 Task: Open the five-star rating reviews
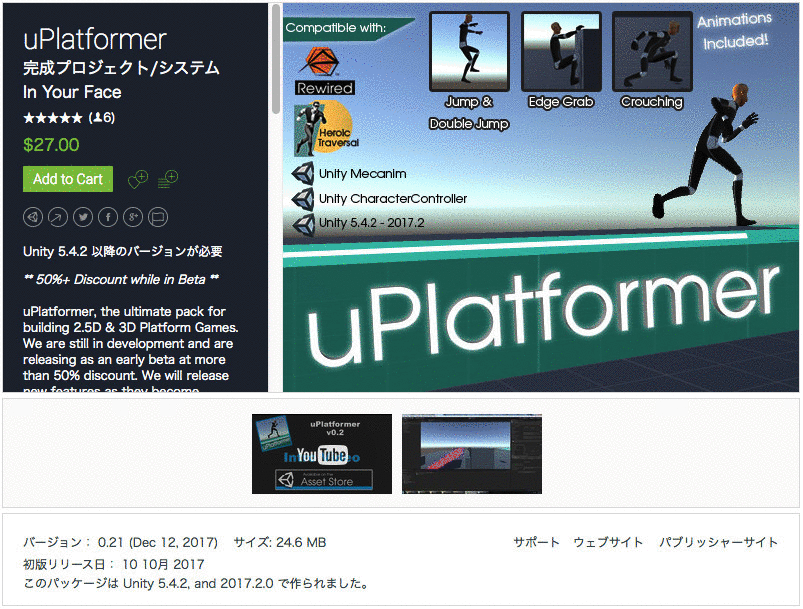pos(69,118)
